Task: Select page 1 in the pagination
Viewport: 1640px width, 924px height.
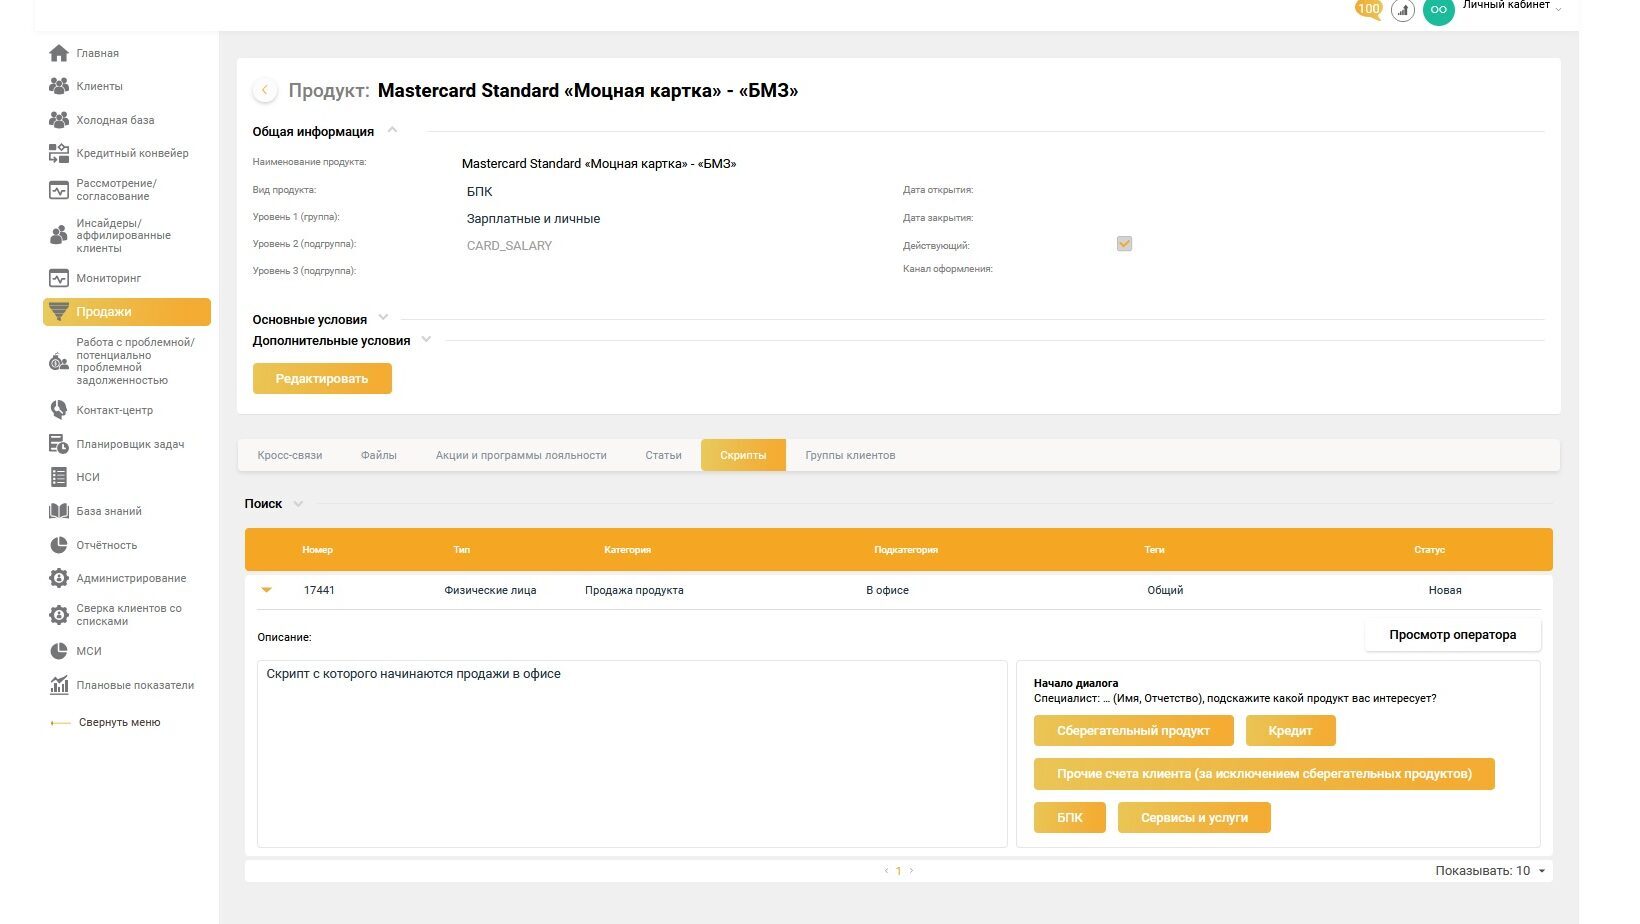Action: [x=898, y=871]
